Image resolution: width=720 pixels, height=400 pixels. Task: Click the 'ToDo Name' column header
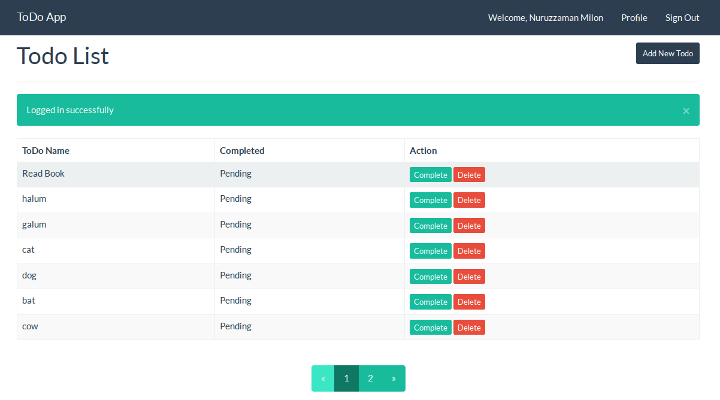tap(46, 151)
